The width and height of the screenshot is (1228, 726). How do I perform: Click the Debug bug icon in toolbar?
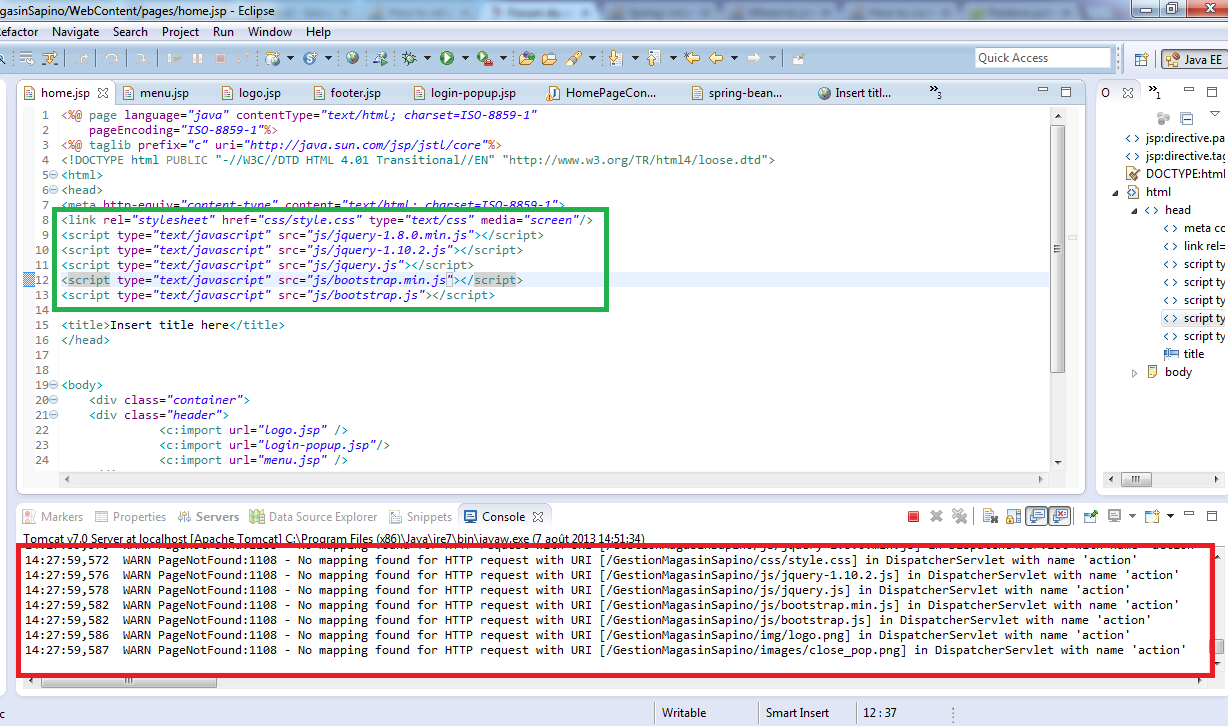[410, 58]
